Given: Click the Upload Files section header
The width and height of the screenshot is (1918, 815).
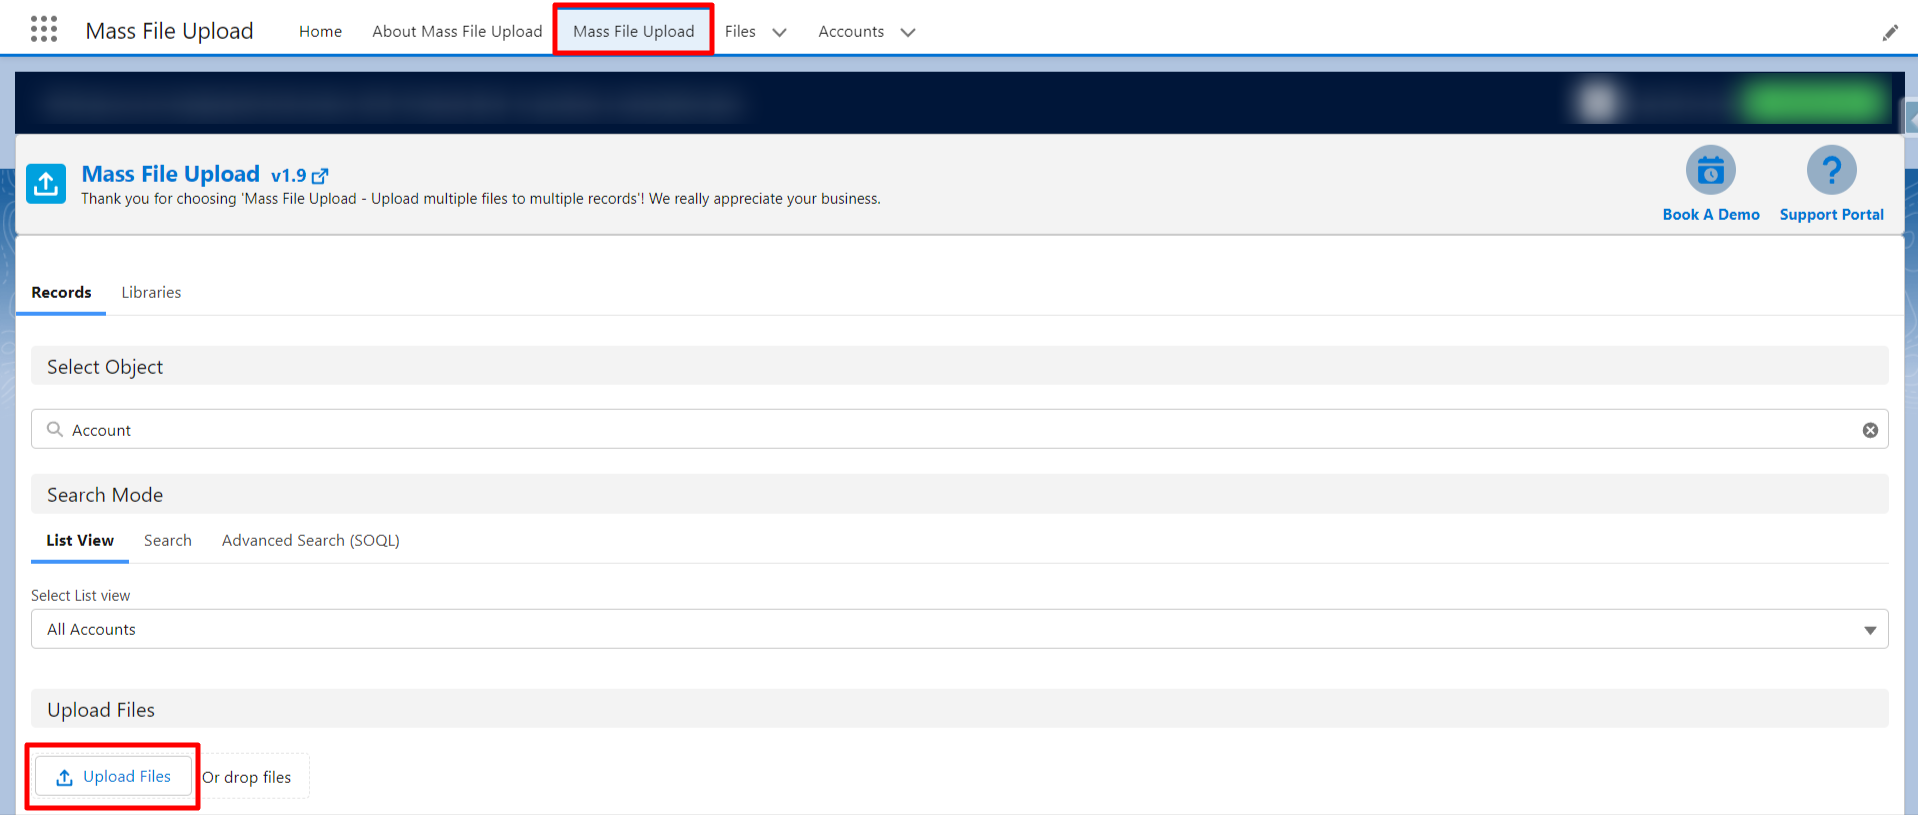Looking at the screenshot, I should tap(959, 709).
